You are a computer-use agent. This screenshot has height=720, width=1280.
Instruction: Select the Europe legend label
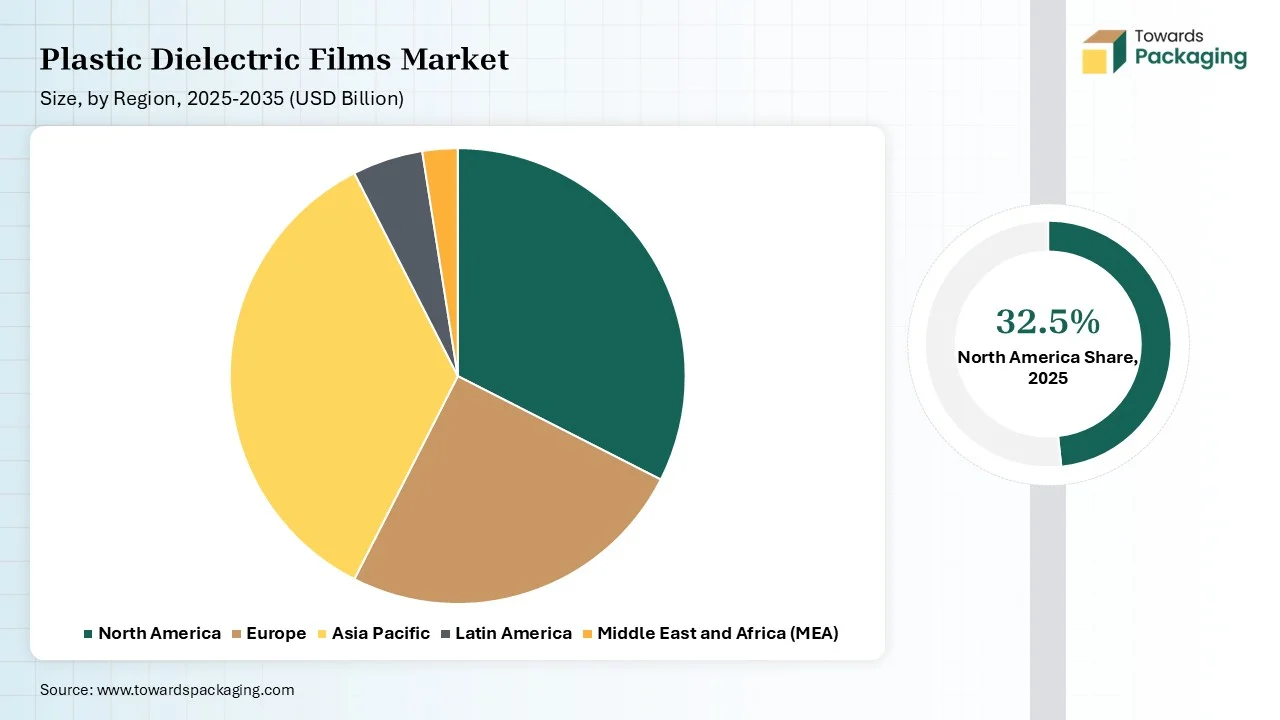pyautogui.click(x=276, y=633)
